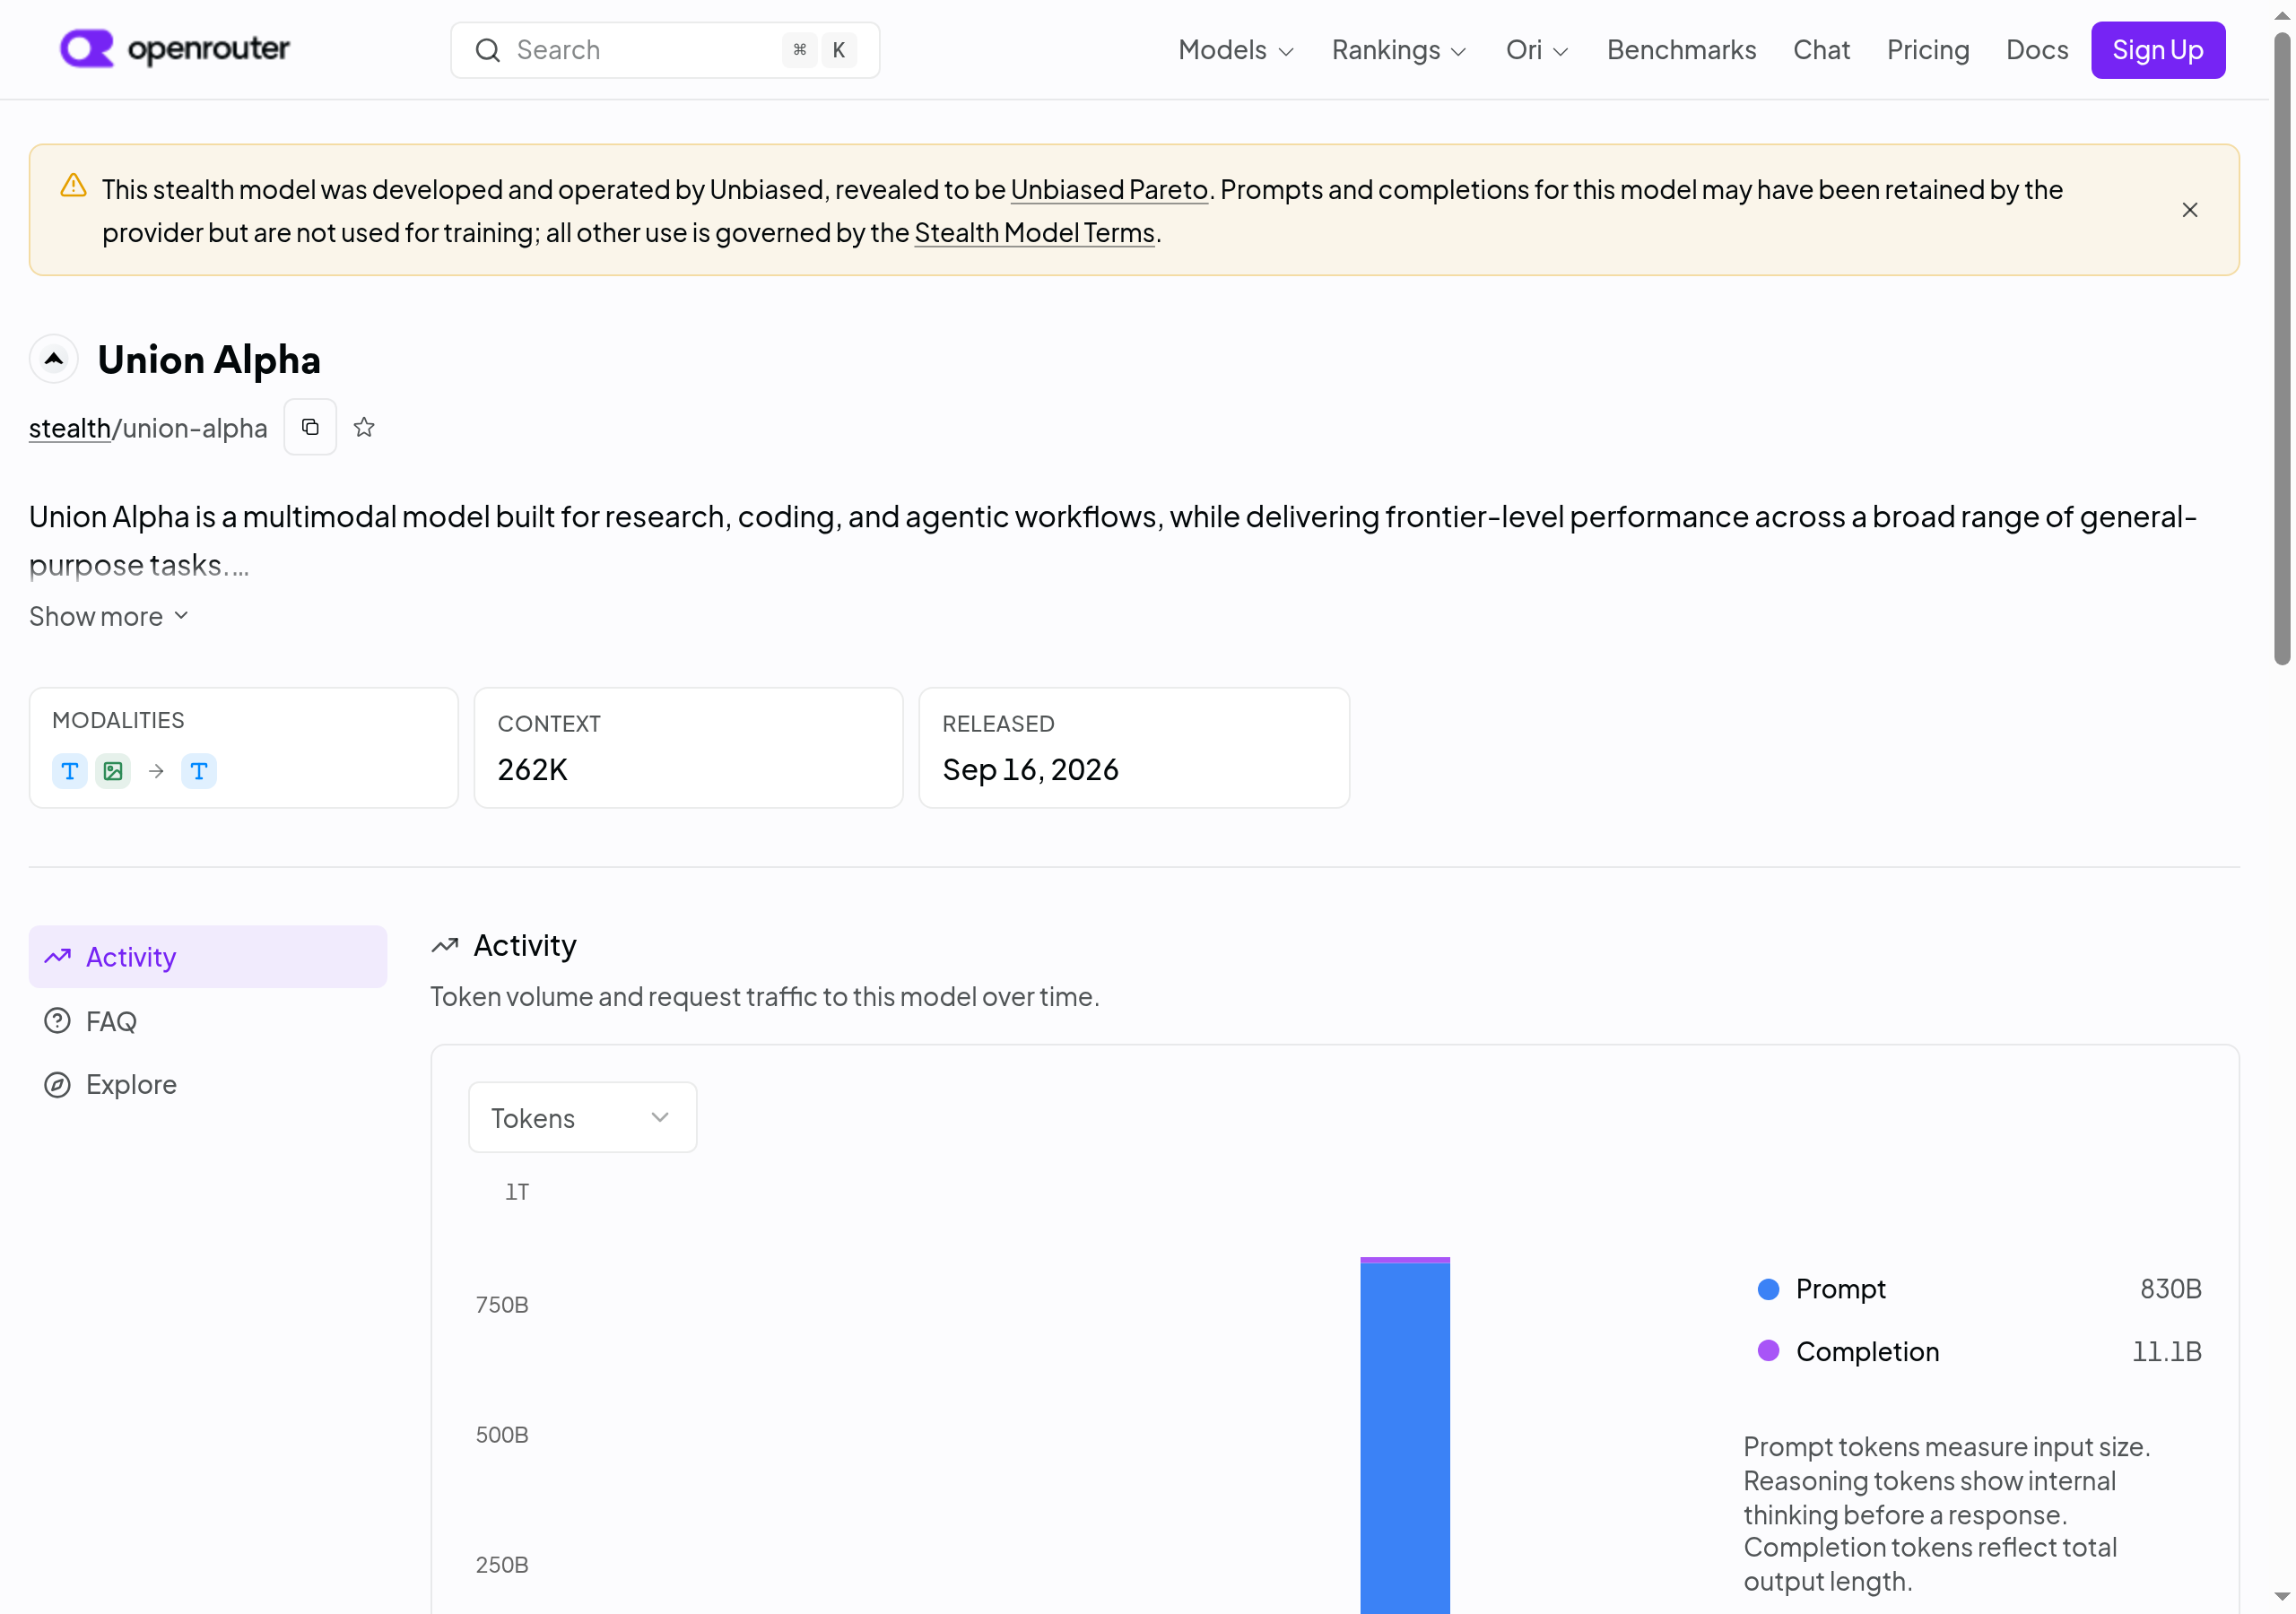Click the Union Alpha title heading
The height and width of the screenshot is (1614, 2296).
(209, 360)
